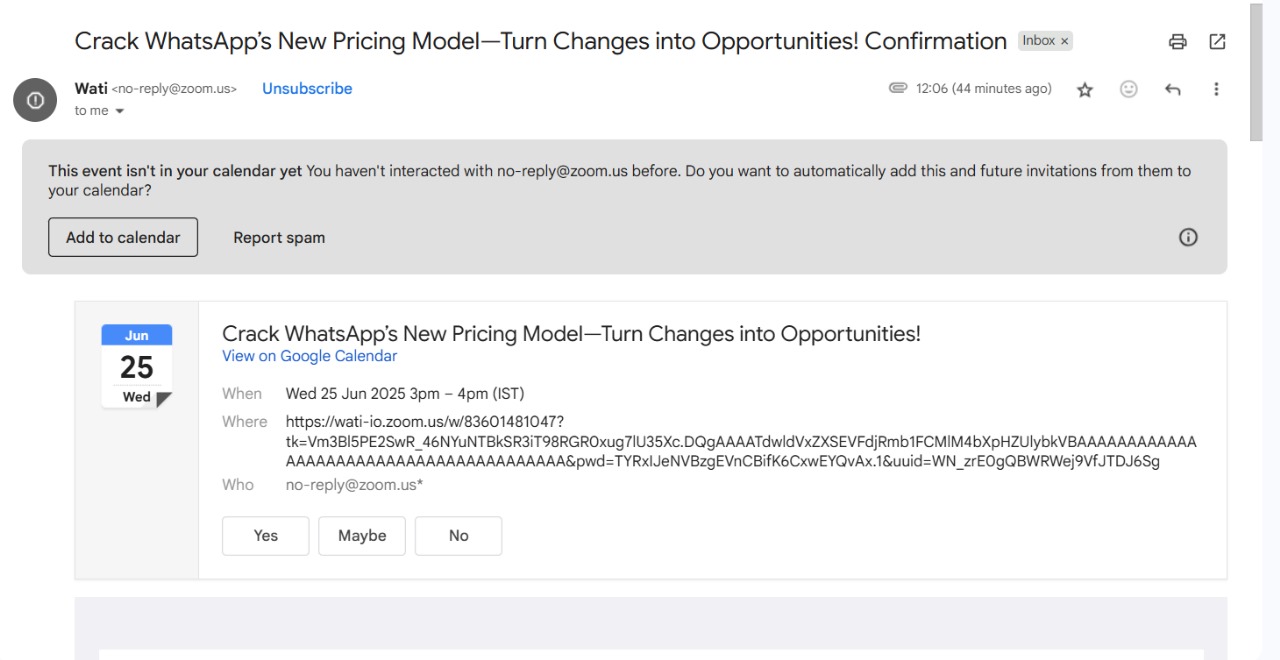This screenshot has width=1280, height=660.
Task: Open the three-dot More options menu
Action: pos(1217,89)
